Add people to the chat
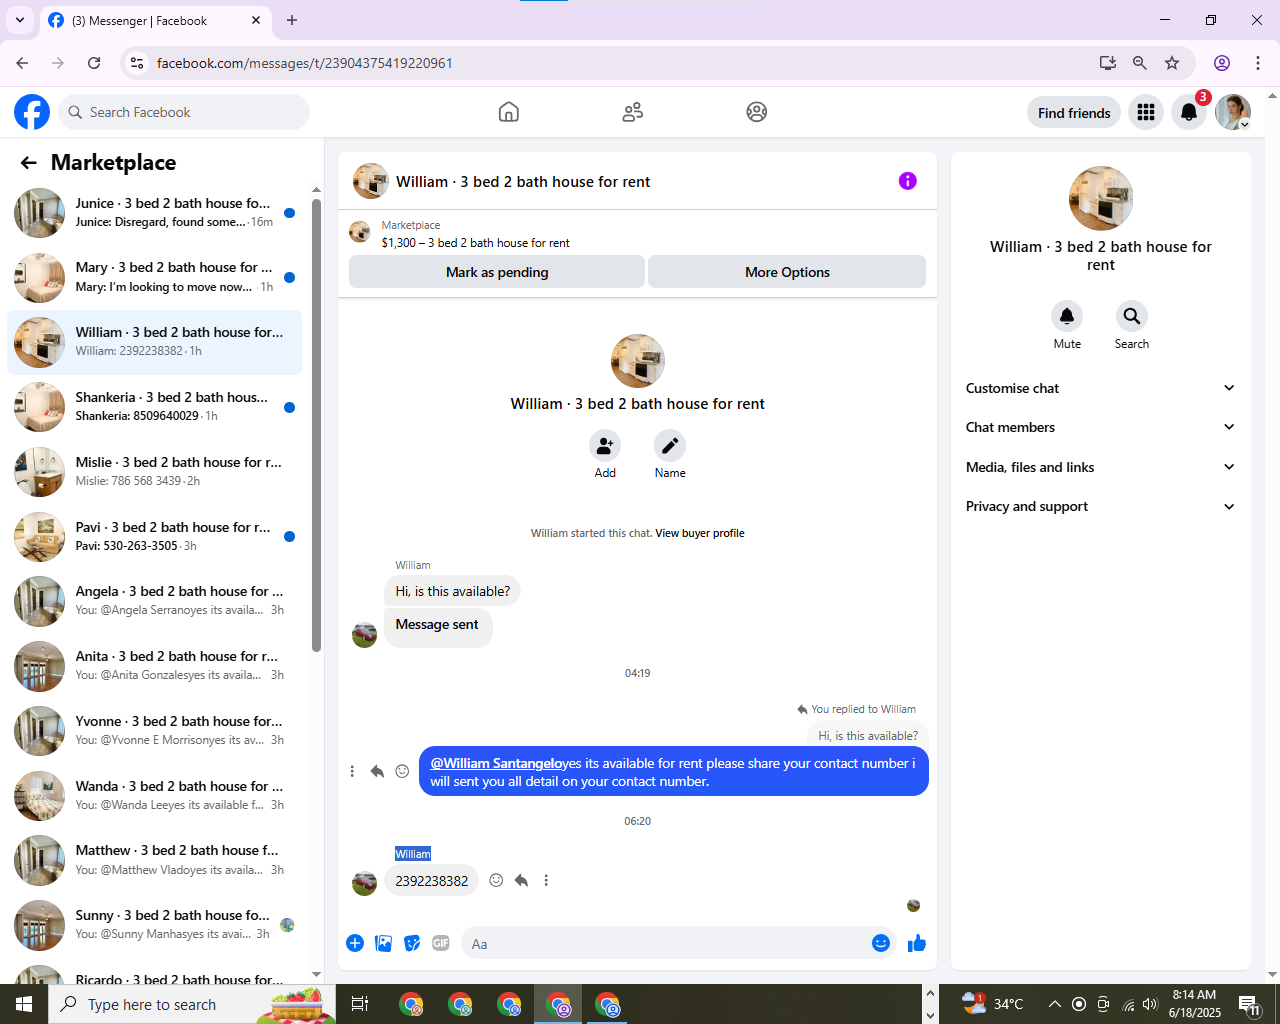This screenshot has width=1280, height=1024. click(x=605, y=446)
